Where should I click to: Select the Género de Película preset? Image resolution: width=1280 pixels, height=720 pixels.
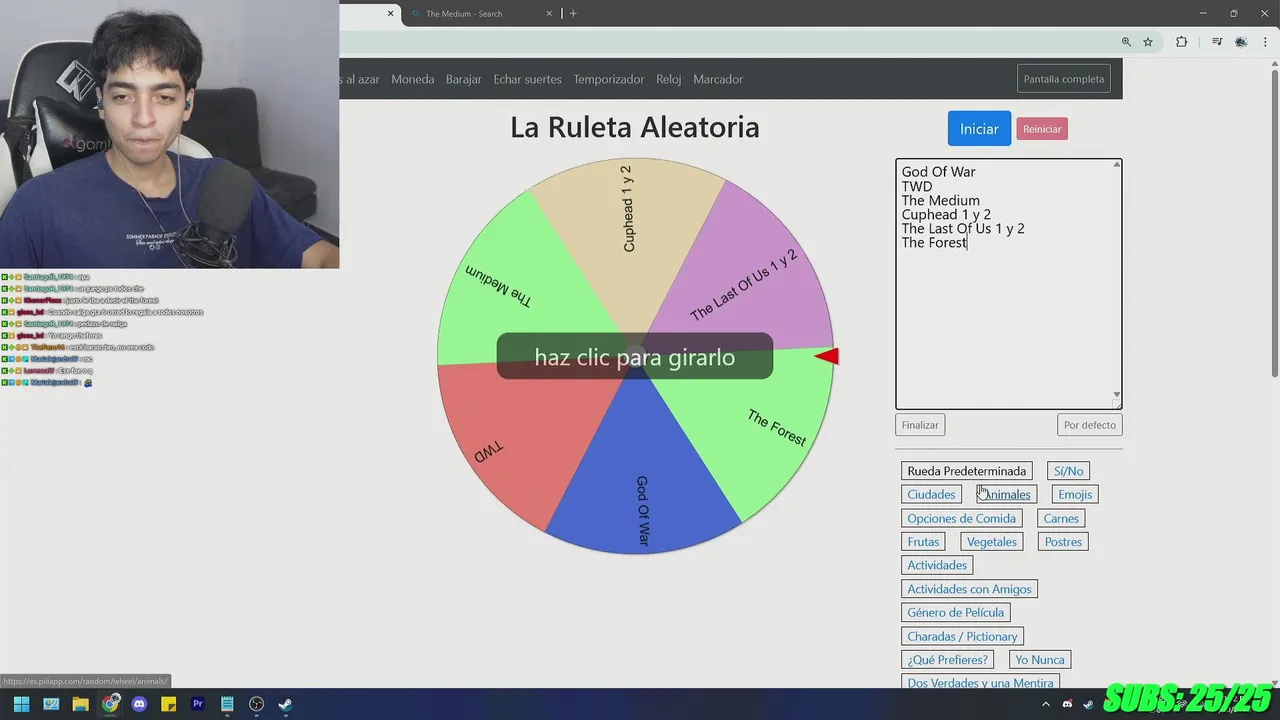pyautogui.click(x=955, y=612)
